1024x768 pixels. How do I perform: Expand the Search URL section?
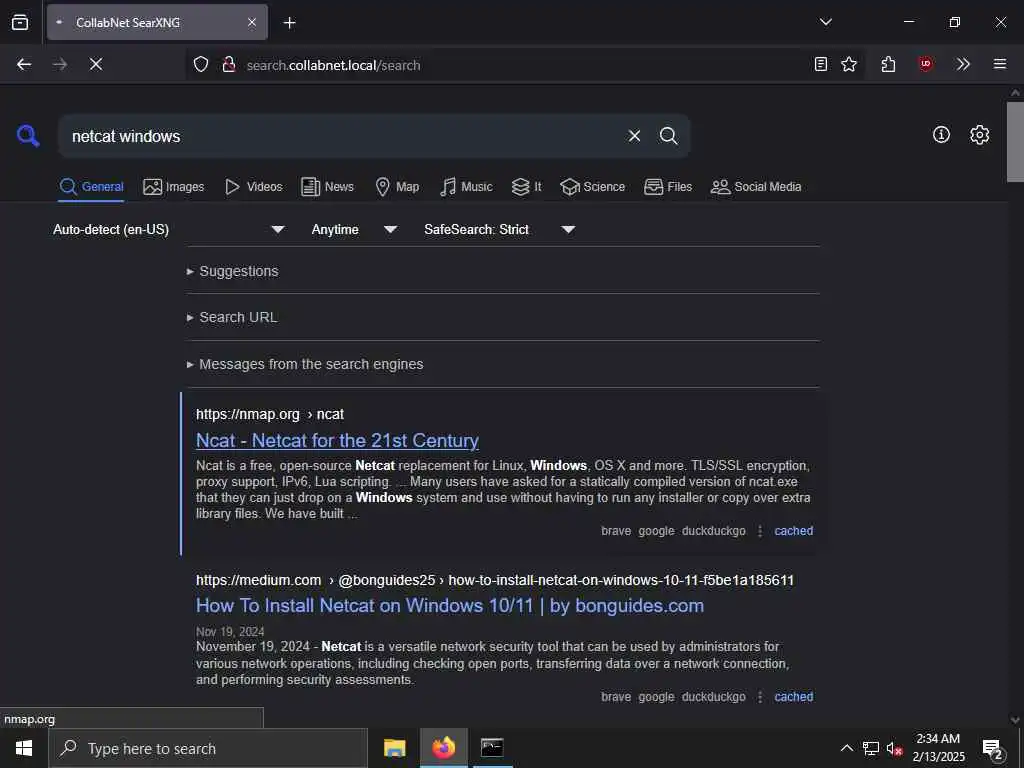232,317
